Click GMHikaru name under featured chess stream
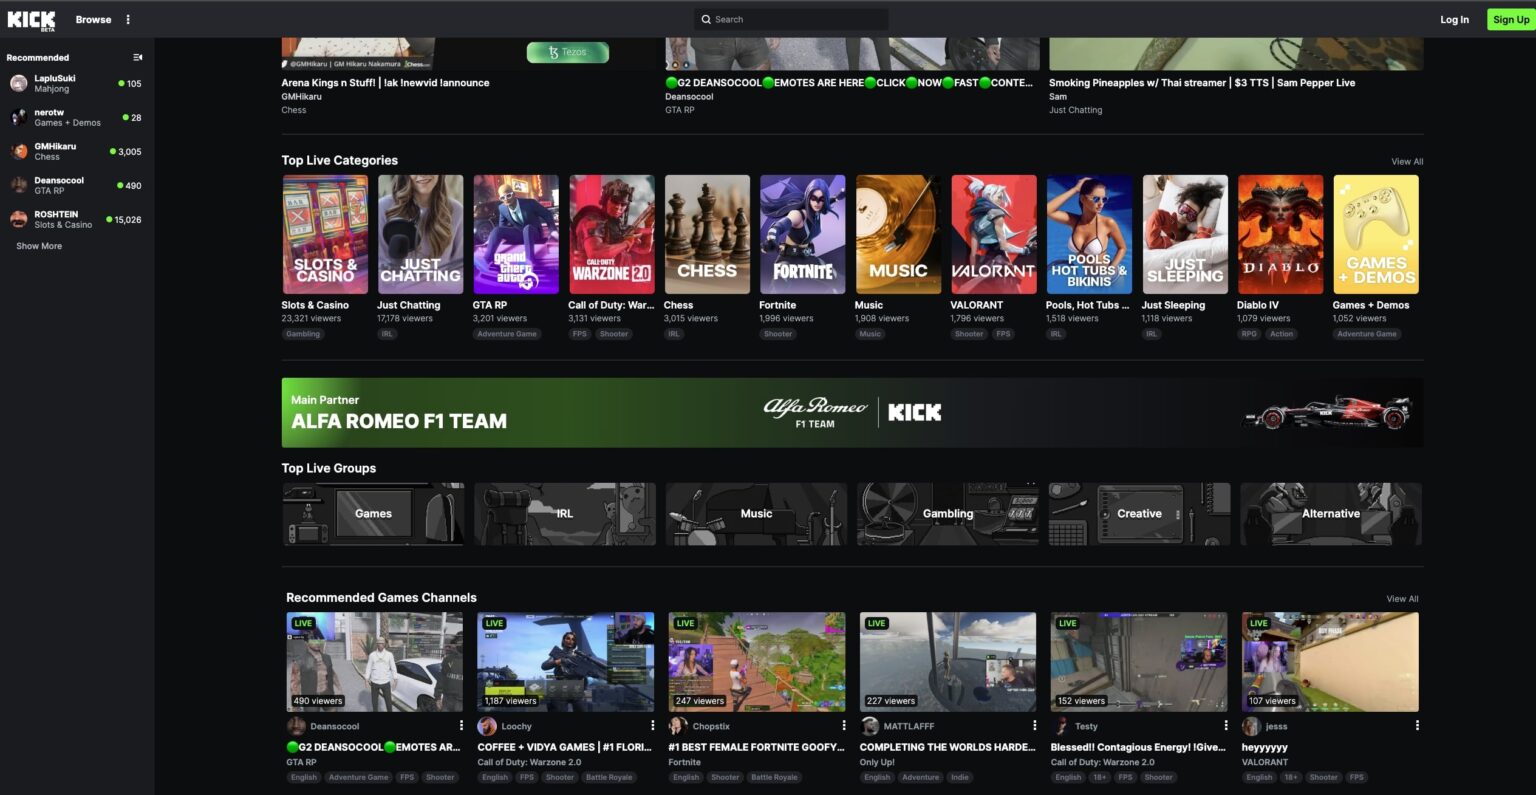The height and width of the screenshot is (795, 1536). pyautogui.click(x=302, y=97)
